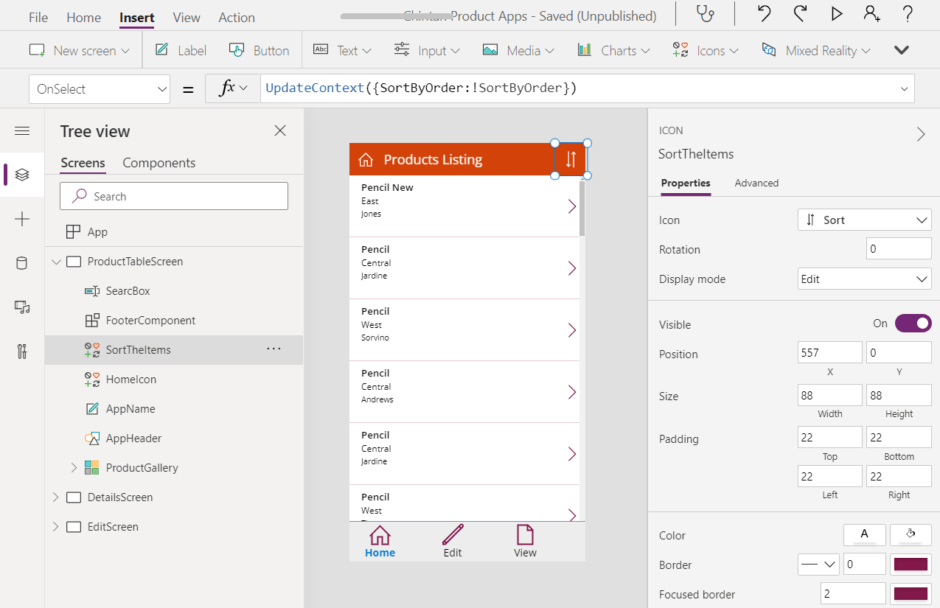
Task: Collapse the ProductTableScreen tree node
Action: point(56,261)
